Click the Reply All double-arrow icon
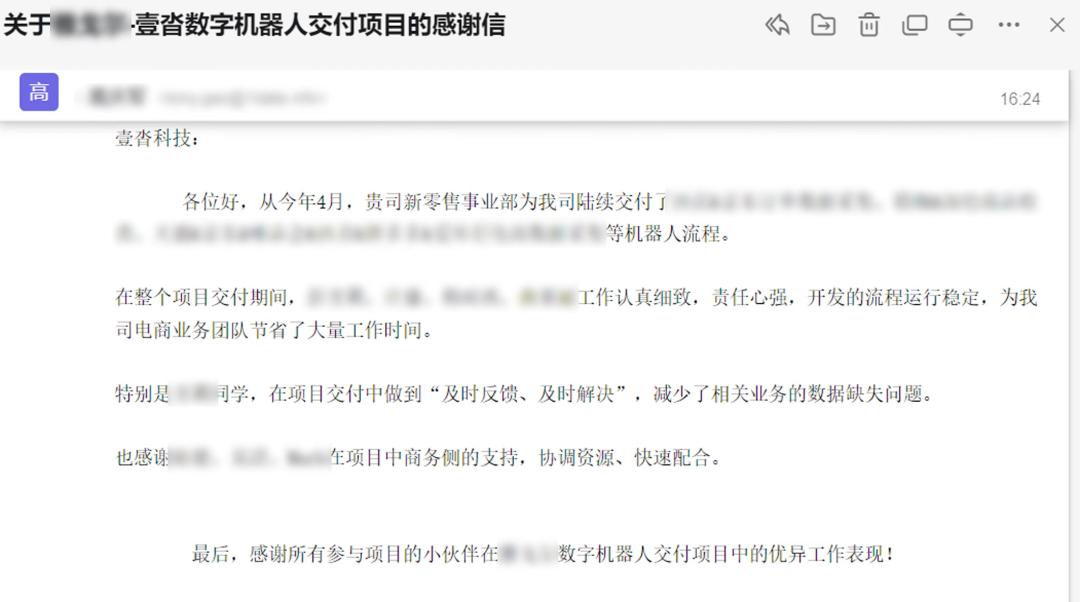The height and width of the screenshot is (602, 1080). pos(777,25)
